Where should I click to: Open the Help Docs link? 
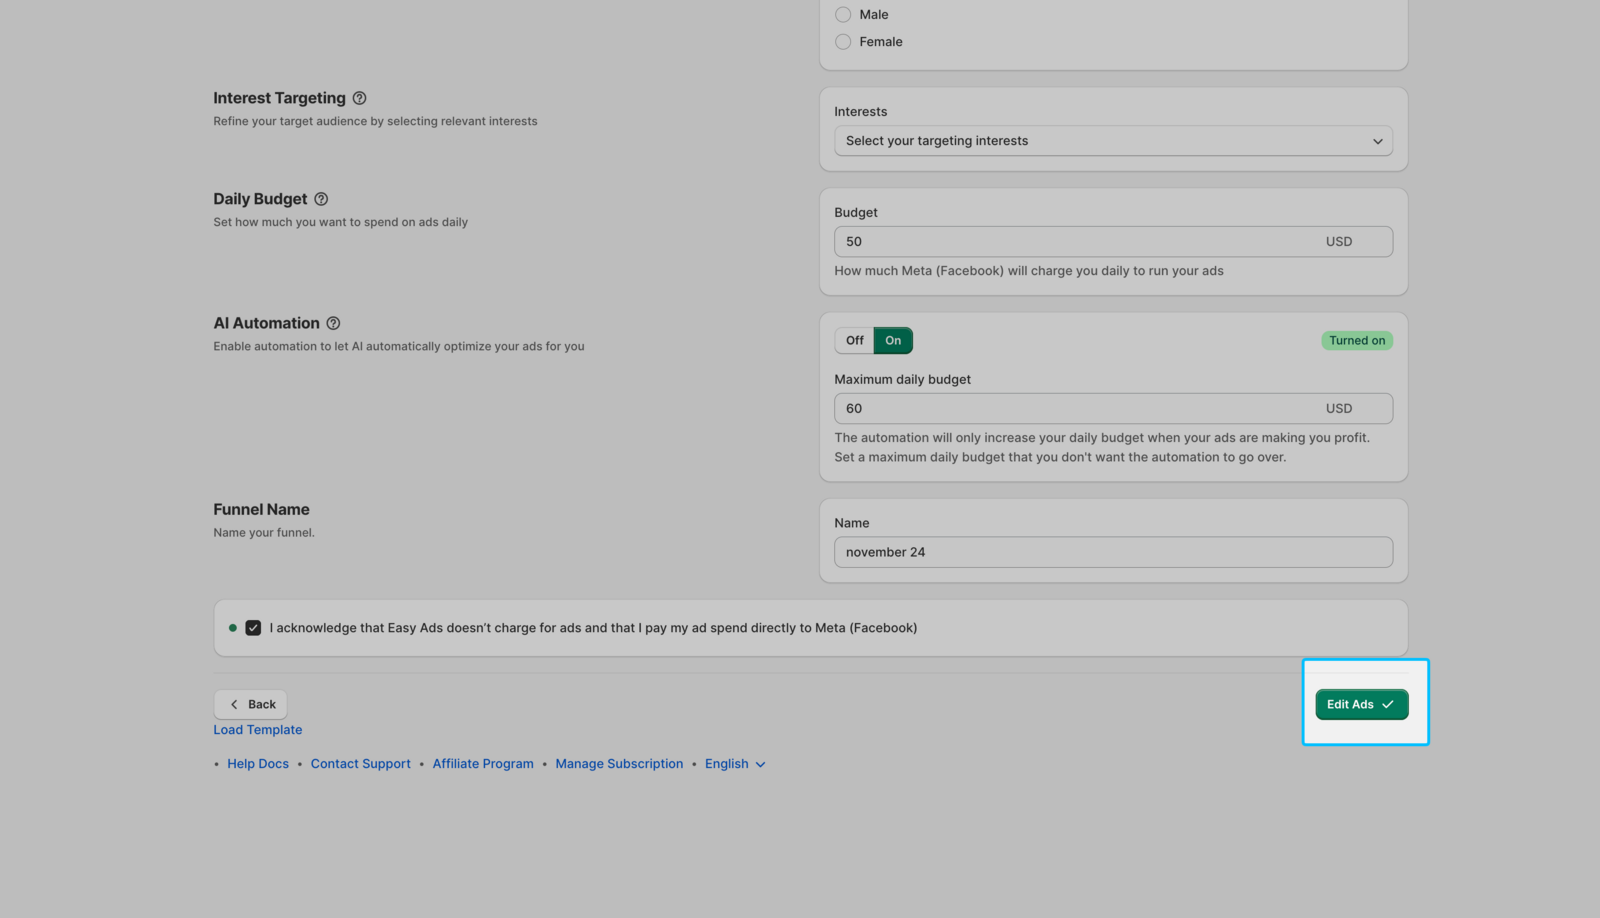point(258,764)
